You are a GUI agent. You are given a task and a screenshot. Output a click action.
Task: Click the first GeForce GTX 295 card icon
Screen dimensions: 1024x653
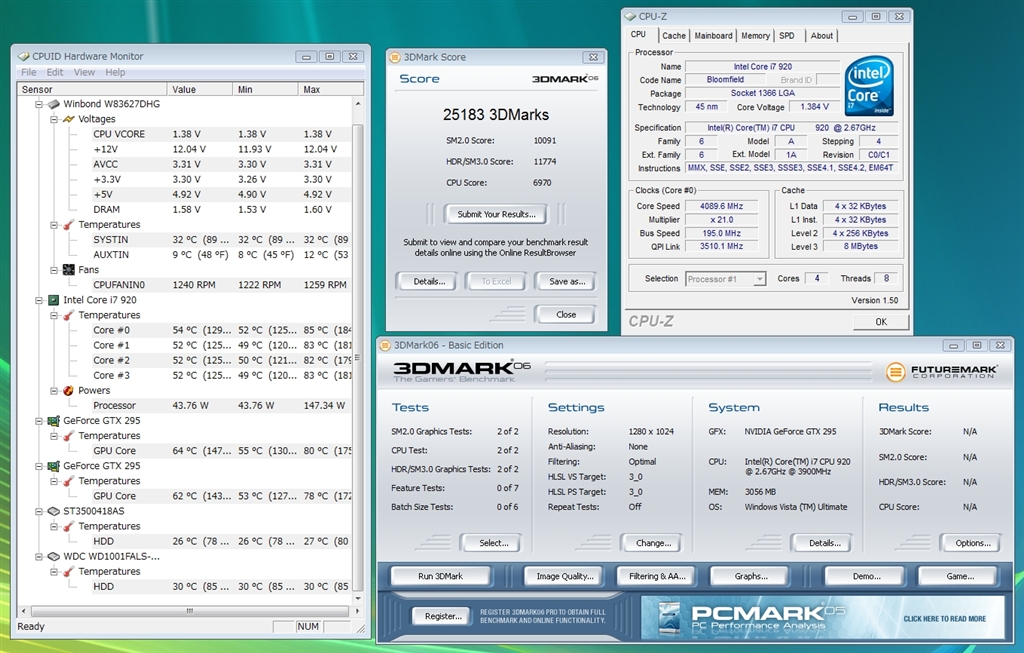tap(54, 421)
